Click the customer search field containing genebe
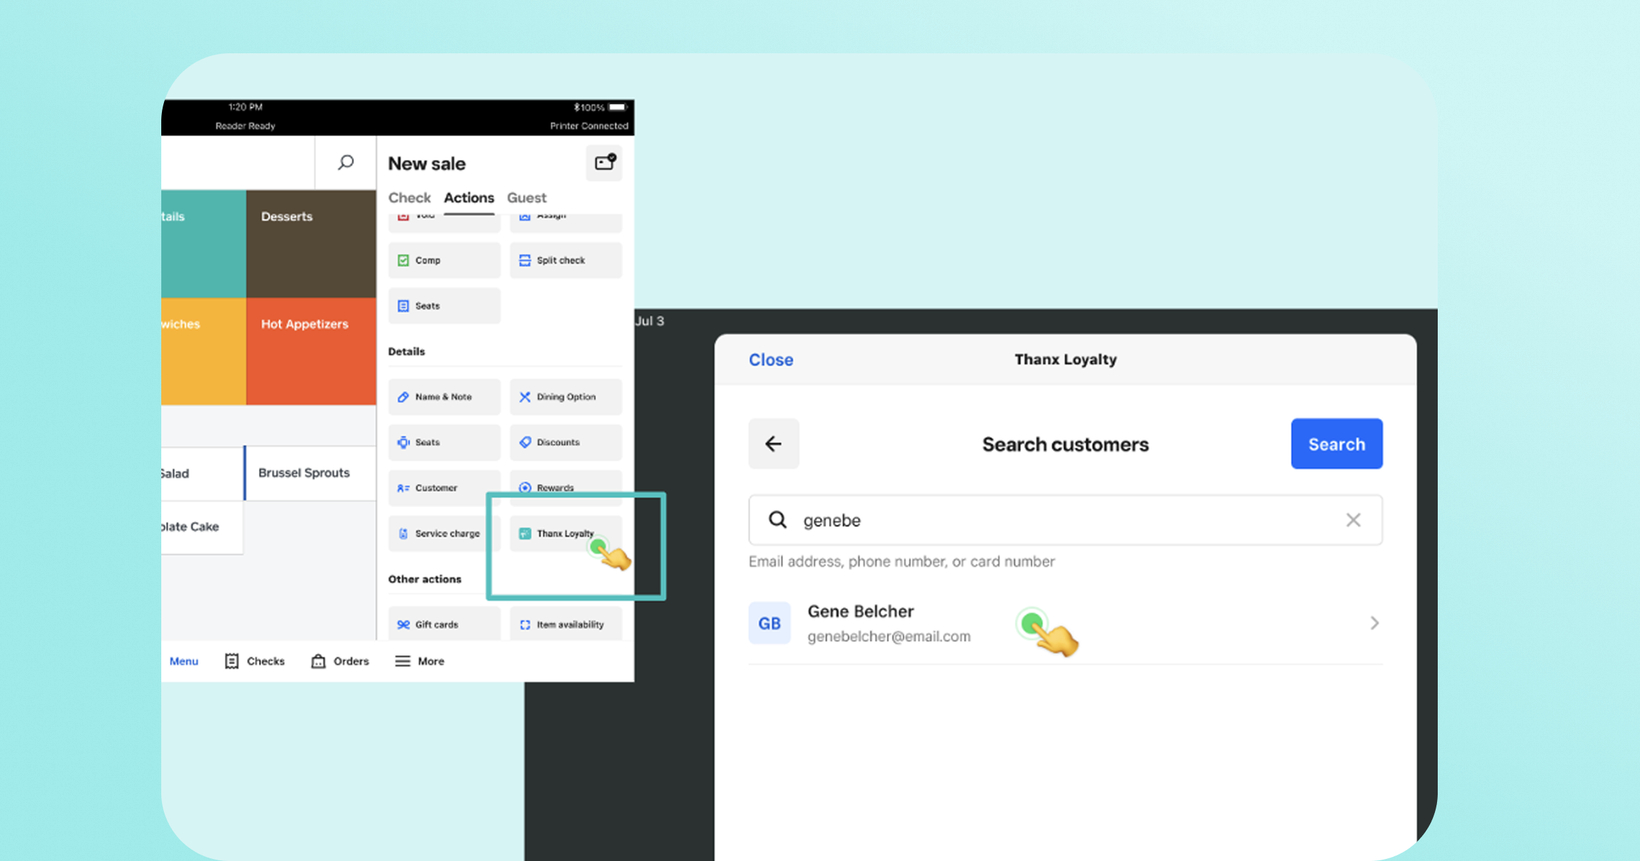1640x861 pixels. coord(1066,520)
